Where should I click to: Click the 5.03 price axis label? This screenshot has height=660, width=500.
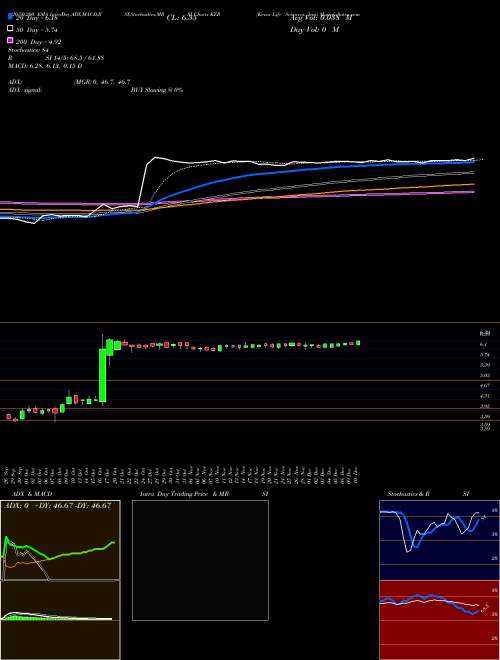485,375
